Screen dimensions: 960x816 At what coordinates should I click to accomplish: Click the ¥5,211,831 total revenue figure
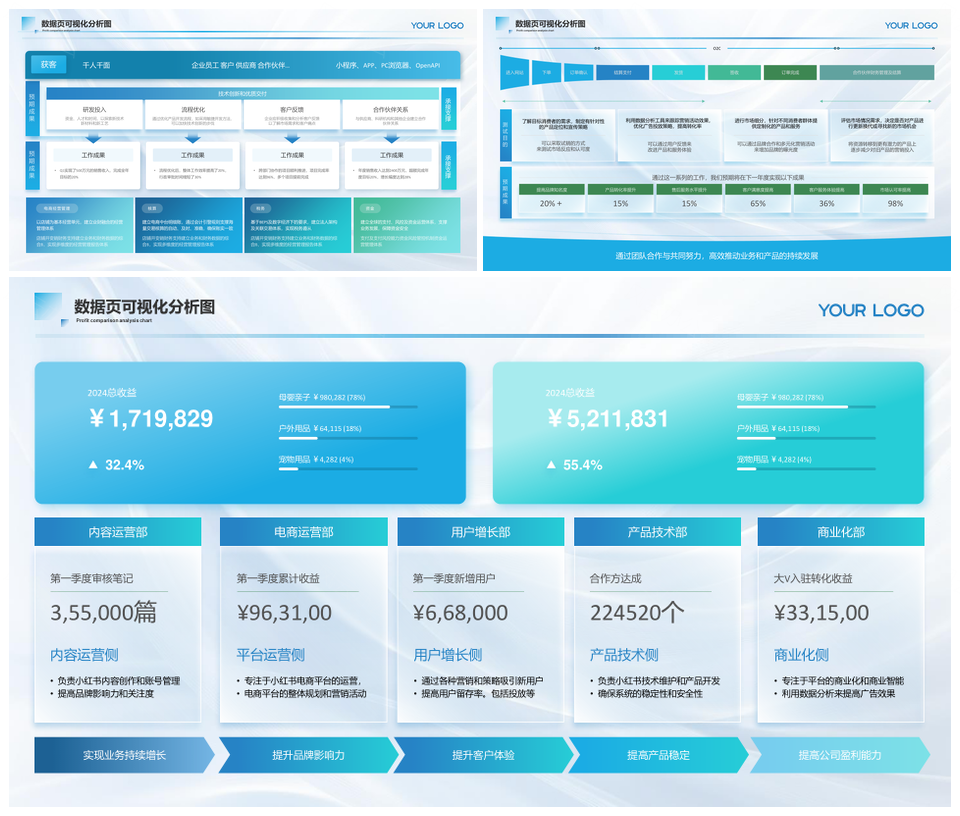(x=608, y=419)
